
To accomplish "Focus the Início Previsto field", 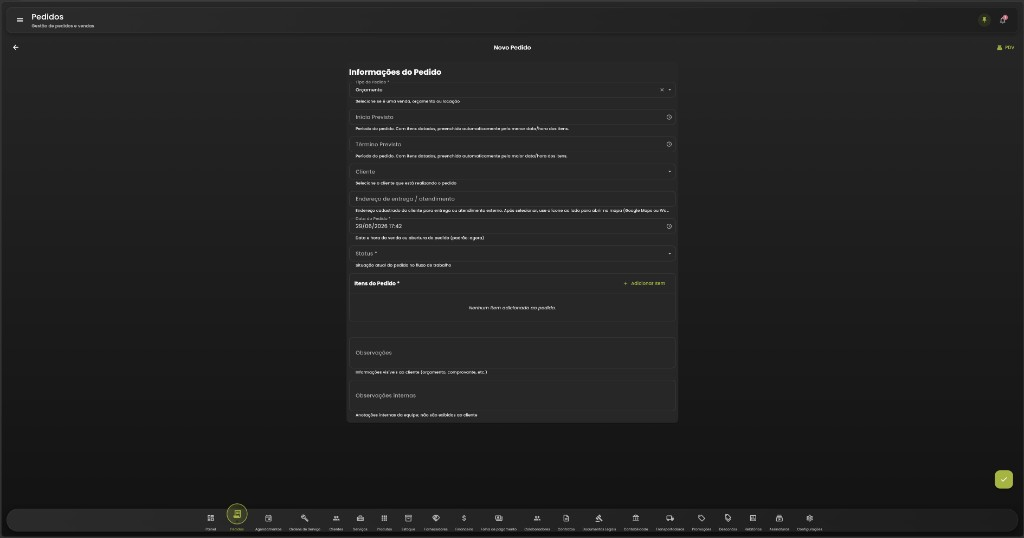I will 512,118.
